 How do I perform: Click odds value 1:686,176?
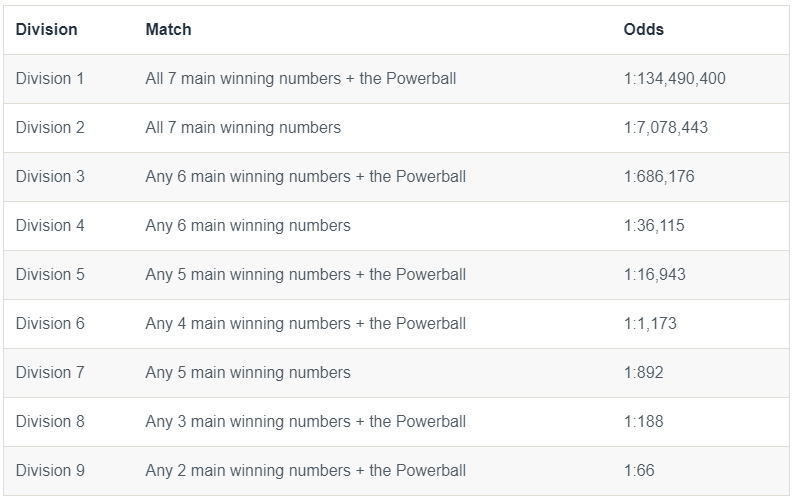tap(658, 176)
